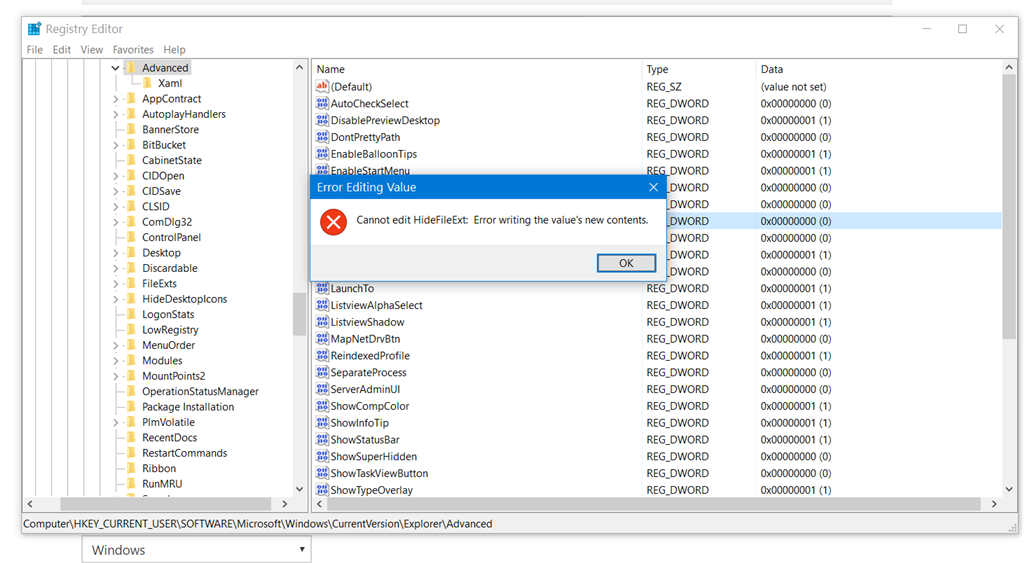
Task: Click the LaunchTo DWORD icon
Action: tap(322, 288)
